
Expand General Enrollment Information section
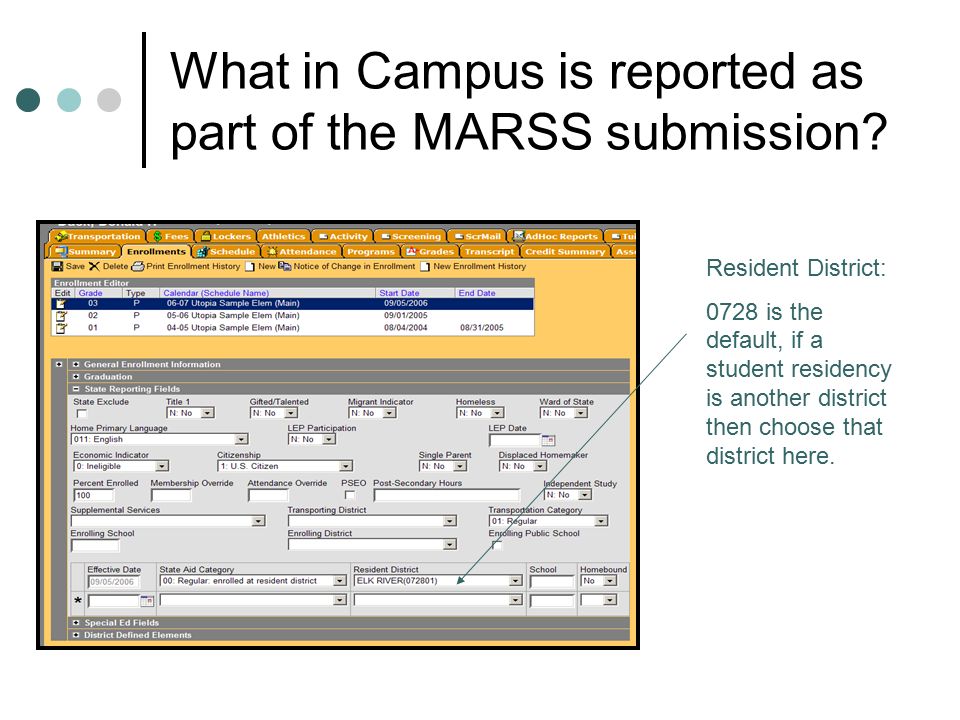(77, 364)
